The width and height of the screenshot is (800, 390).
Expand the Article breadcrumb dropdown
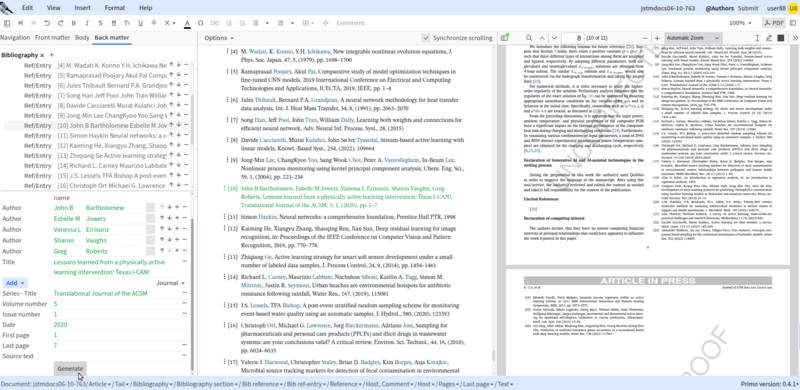tap(109, 384)
